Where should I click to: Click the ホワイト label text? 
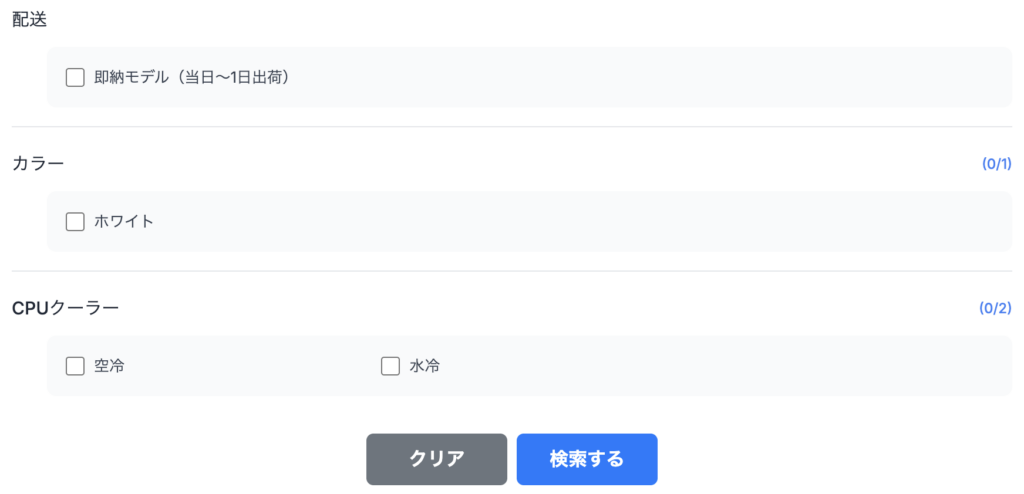[x=124, y=222]
